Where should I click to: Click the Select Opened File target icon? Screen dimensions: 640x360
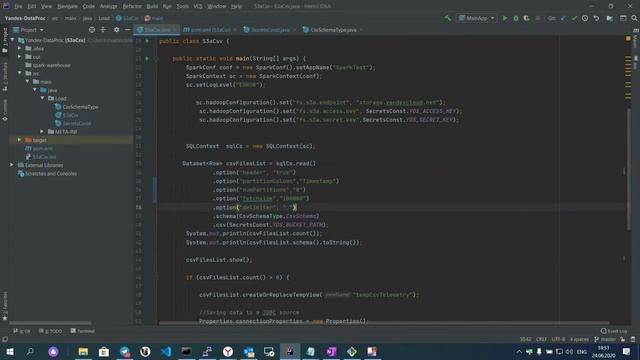92,30
